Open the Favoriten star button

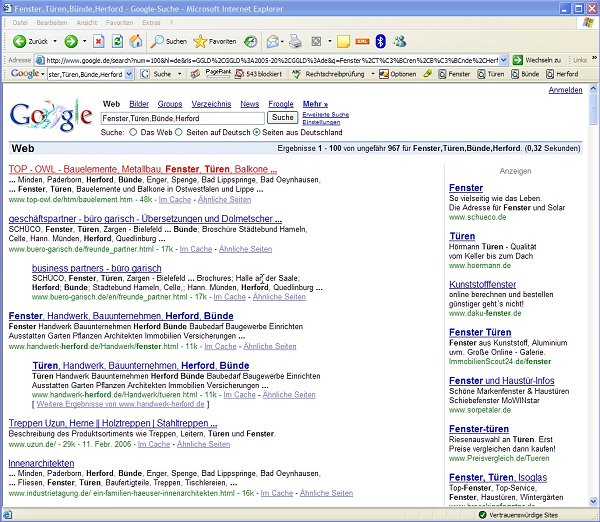215,41
